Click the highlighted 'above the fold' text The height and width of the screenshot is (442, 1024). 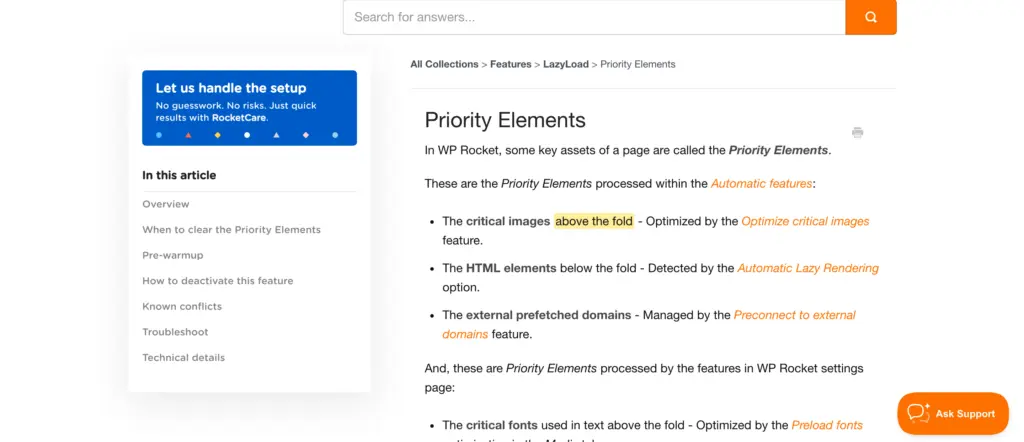(594, 221)
